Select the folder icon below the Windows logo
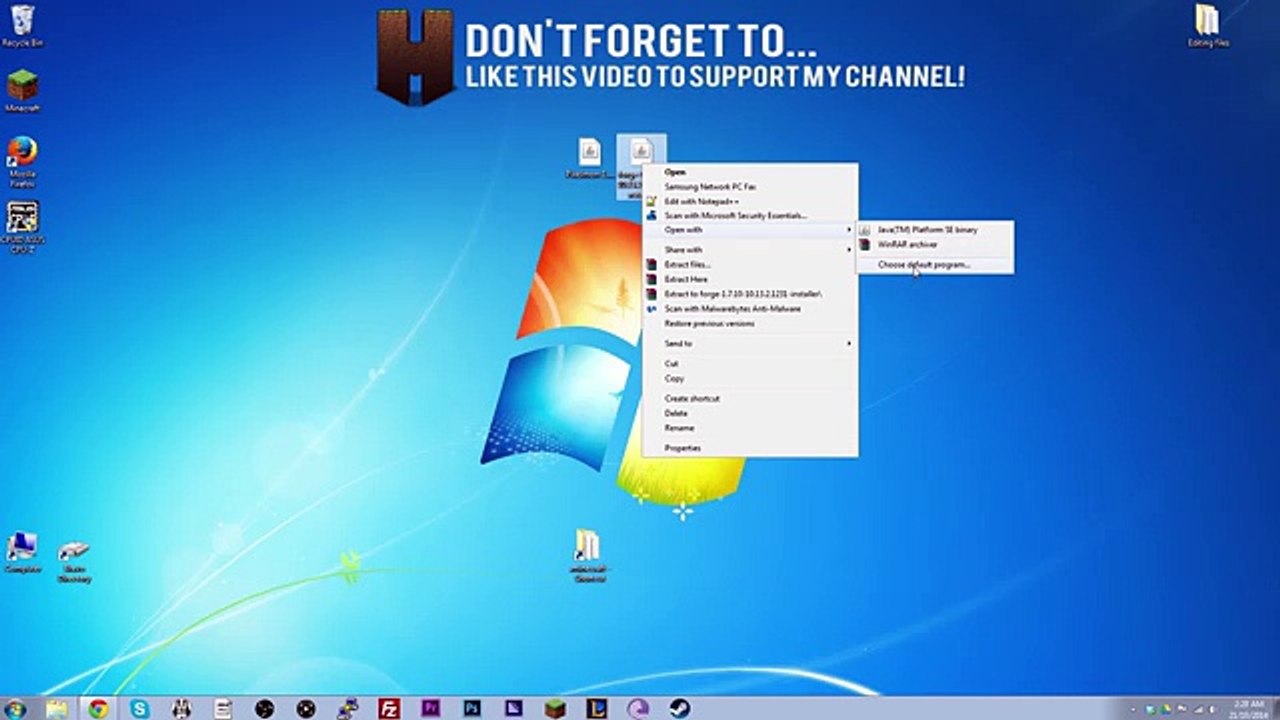 coord(588,556)
